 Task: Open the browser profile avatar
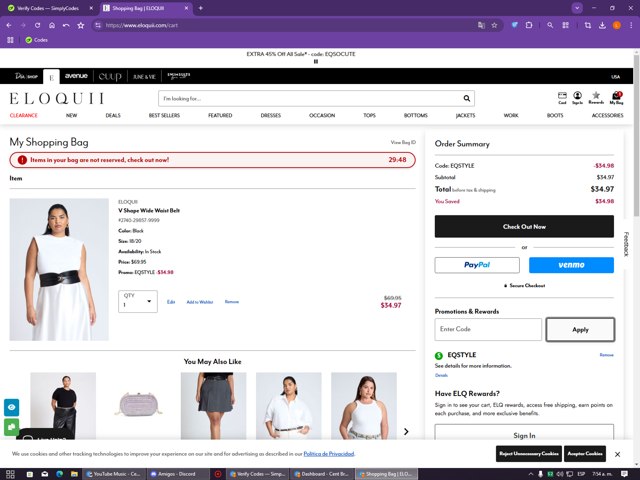tap(617, 25)
